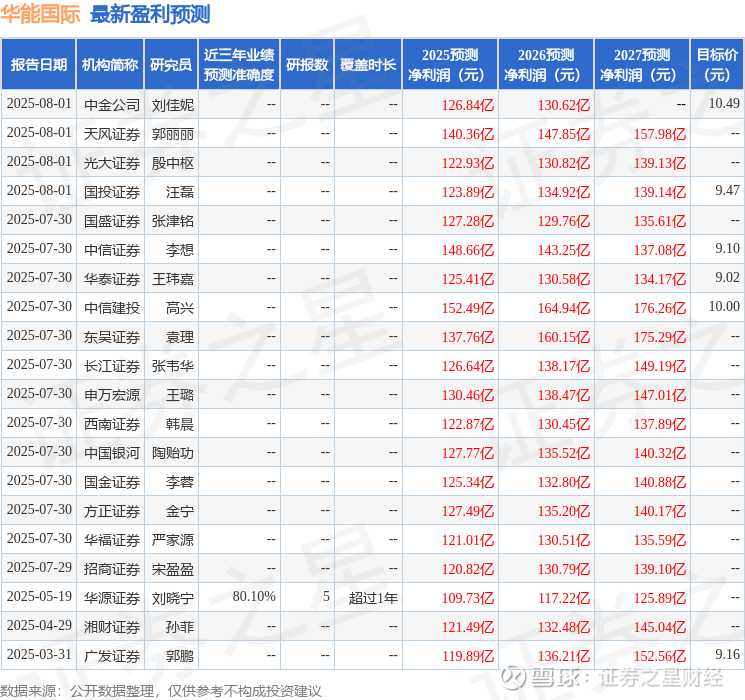This screenshot has height=700, width=745.
Task: Select institution 国投证券
Action: tap(112, 192)
